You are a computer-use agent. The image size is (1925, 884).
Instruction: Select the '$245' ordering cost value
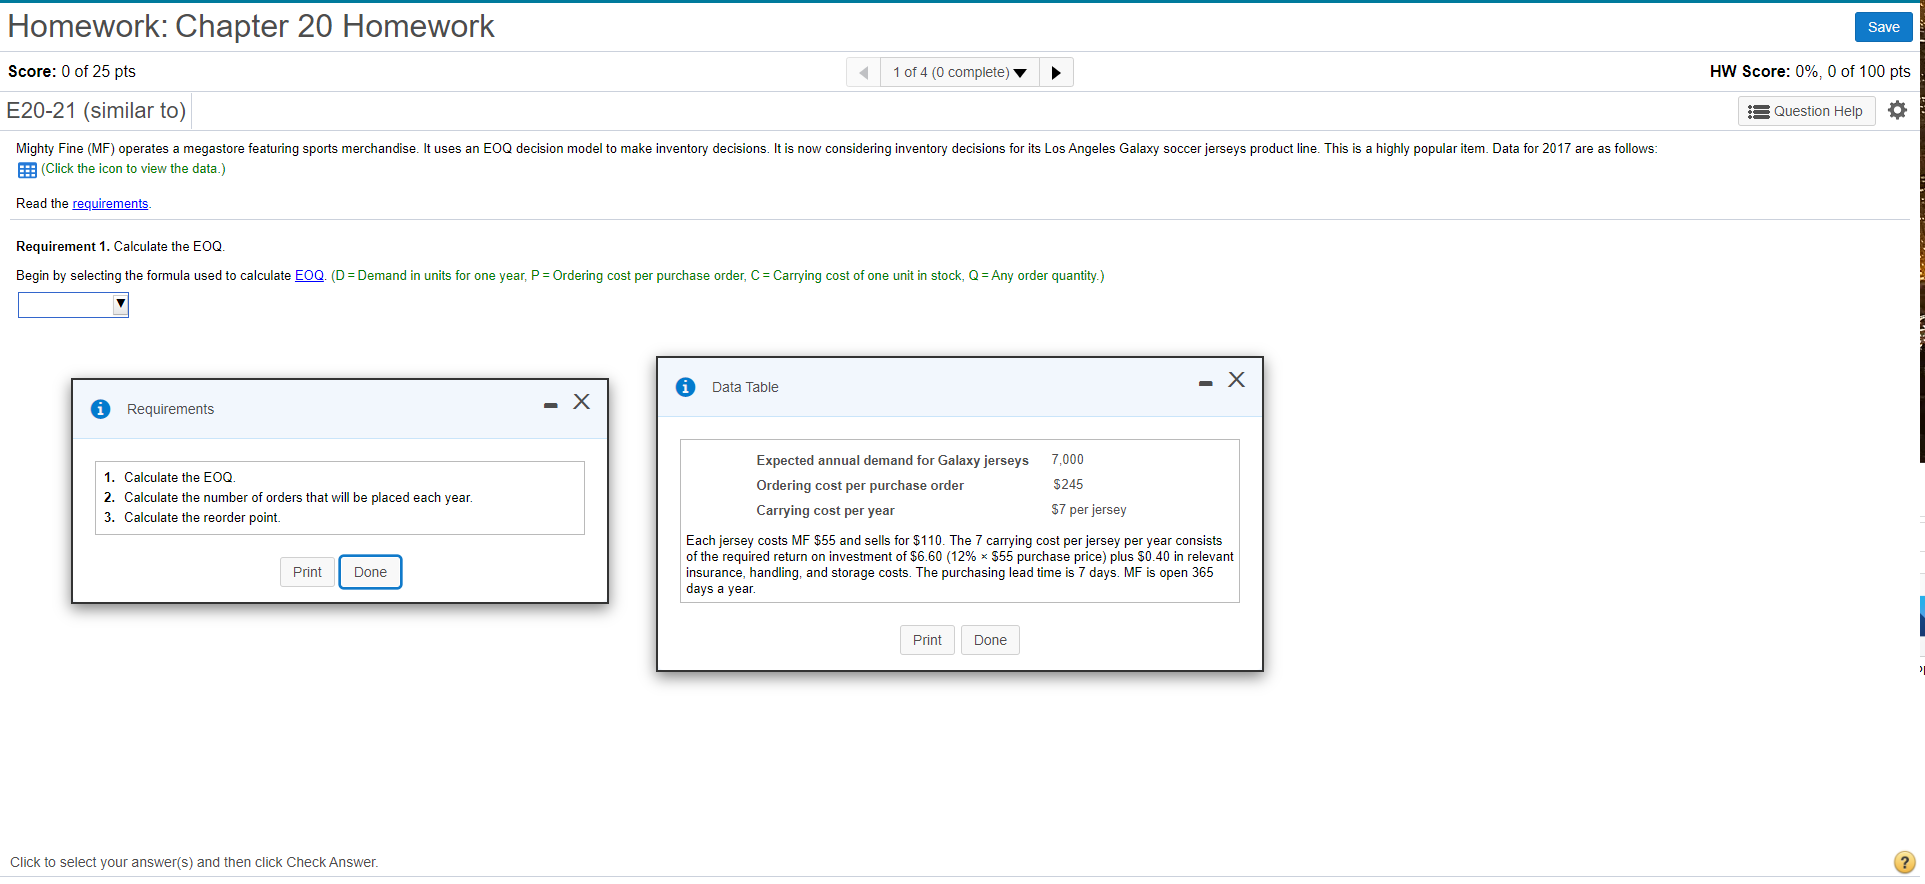tap(1068, 485)
